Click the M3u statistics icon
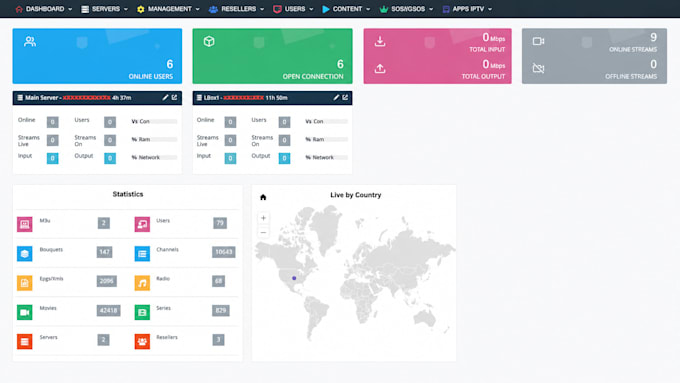Viewport: 680px width, 383px height. [x=25, y=224]
